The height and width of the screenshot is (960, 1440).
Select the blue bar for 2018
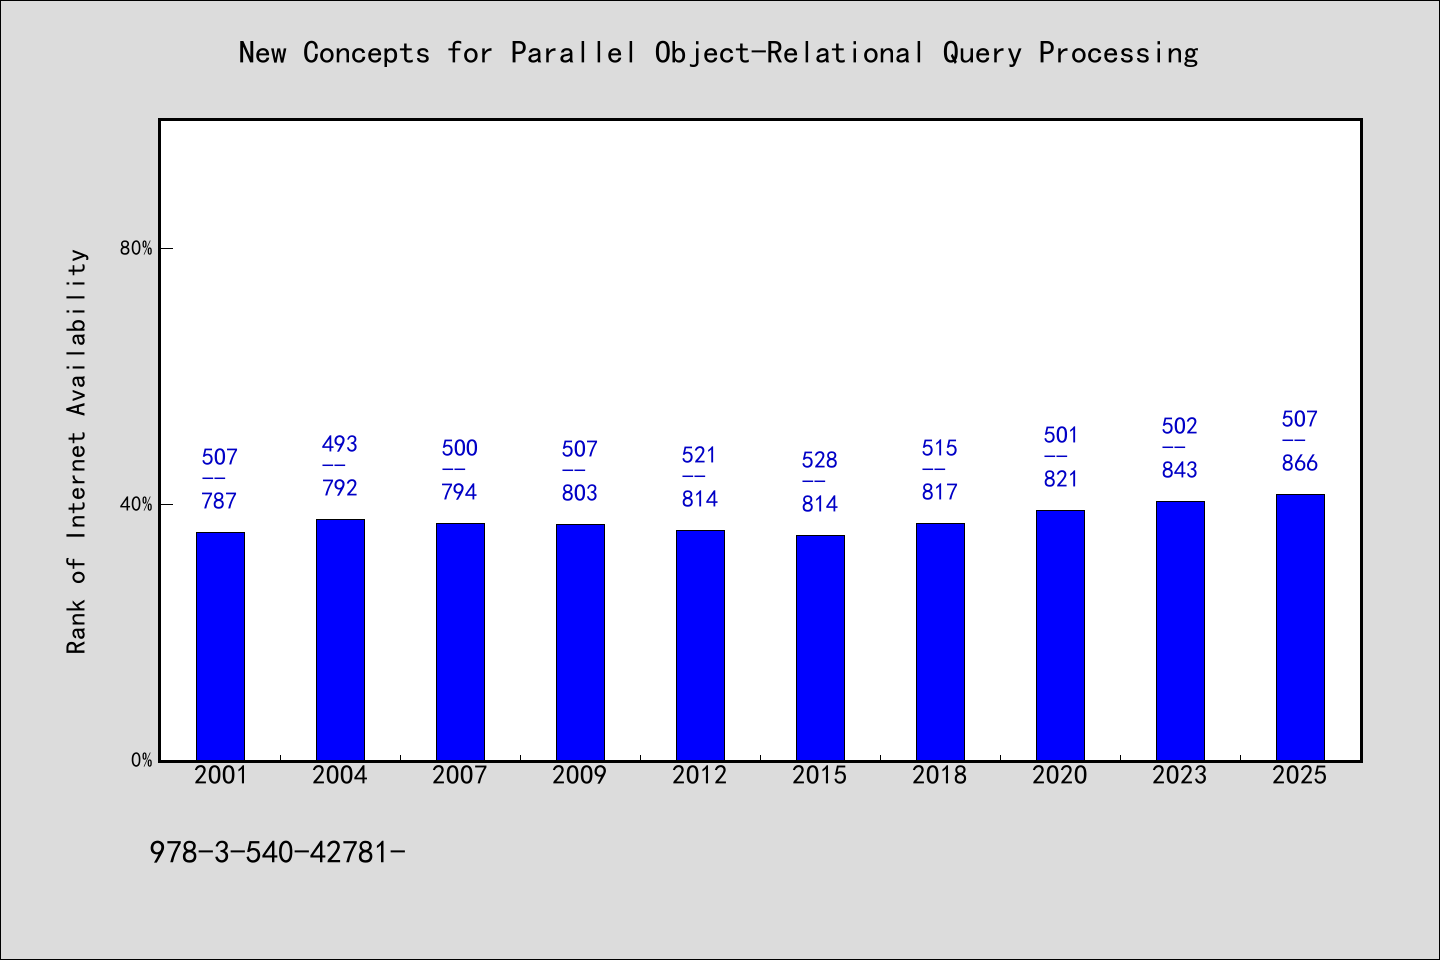coord(940,642)
